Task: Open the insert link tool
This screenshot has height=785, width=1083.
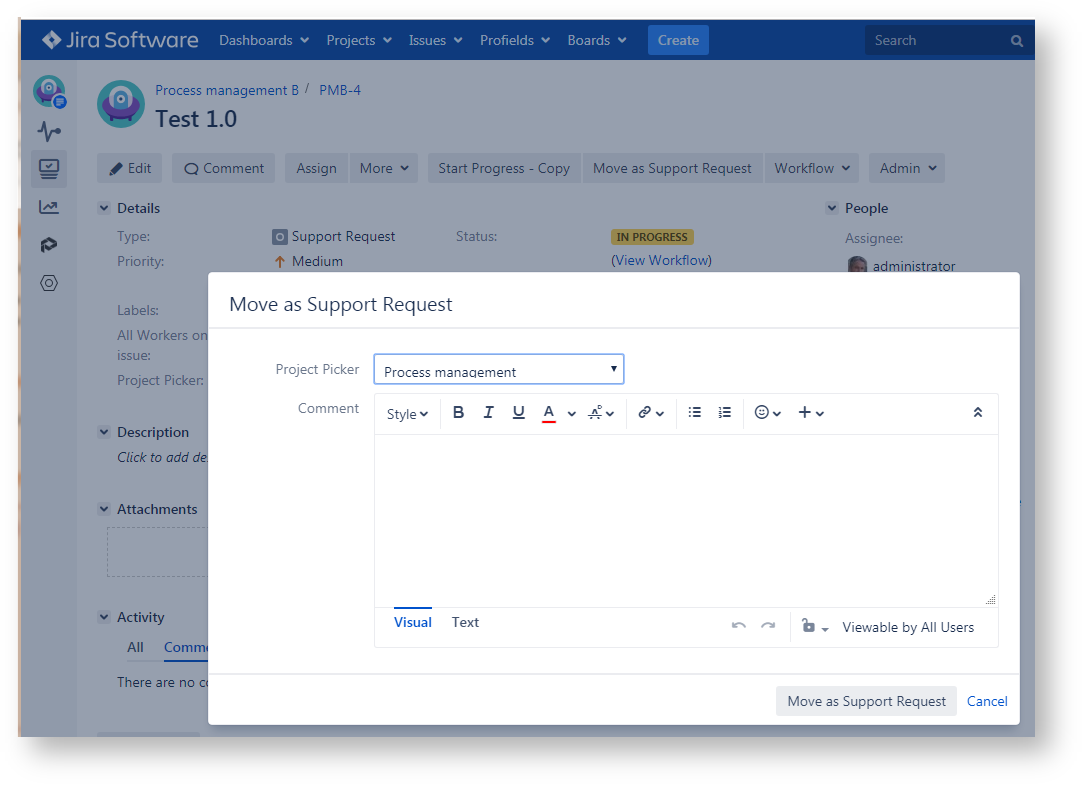Action: pyautogui.click(x=650, y=413)
